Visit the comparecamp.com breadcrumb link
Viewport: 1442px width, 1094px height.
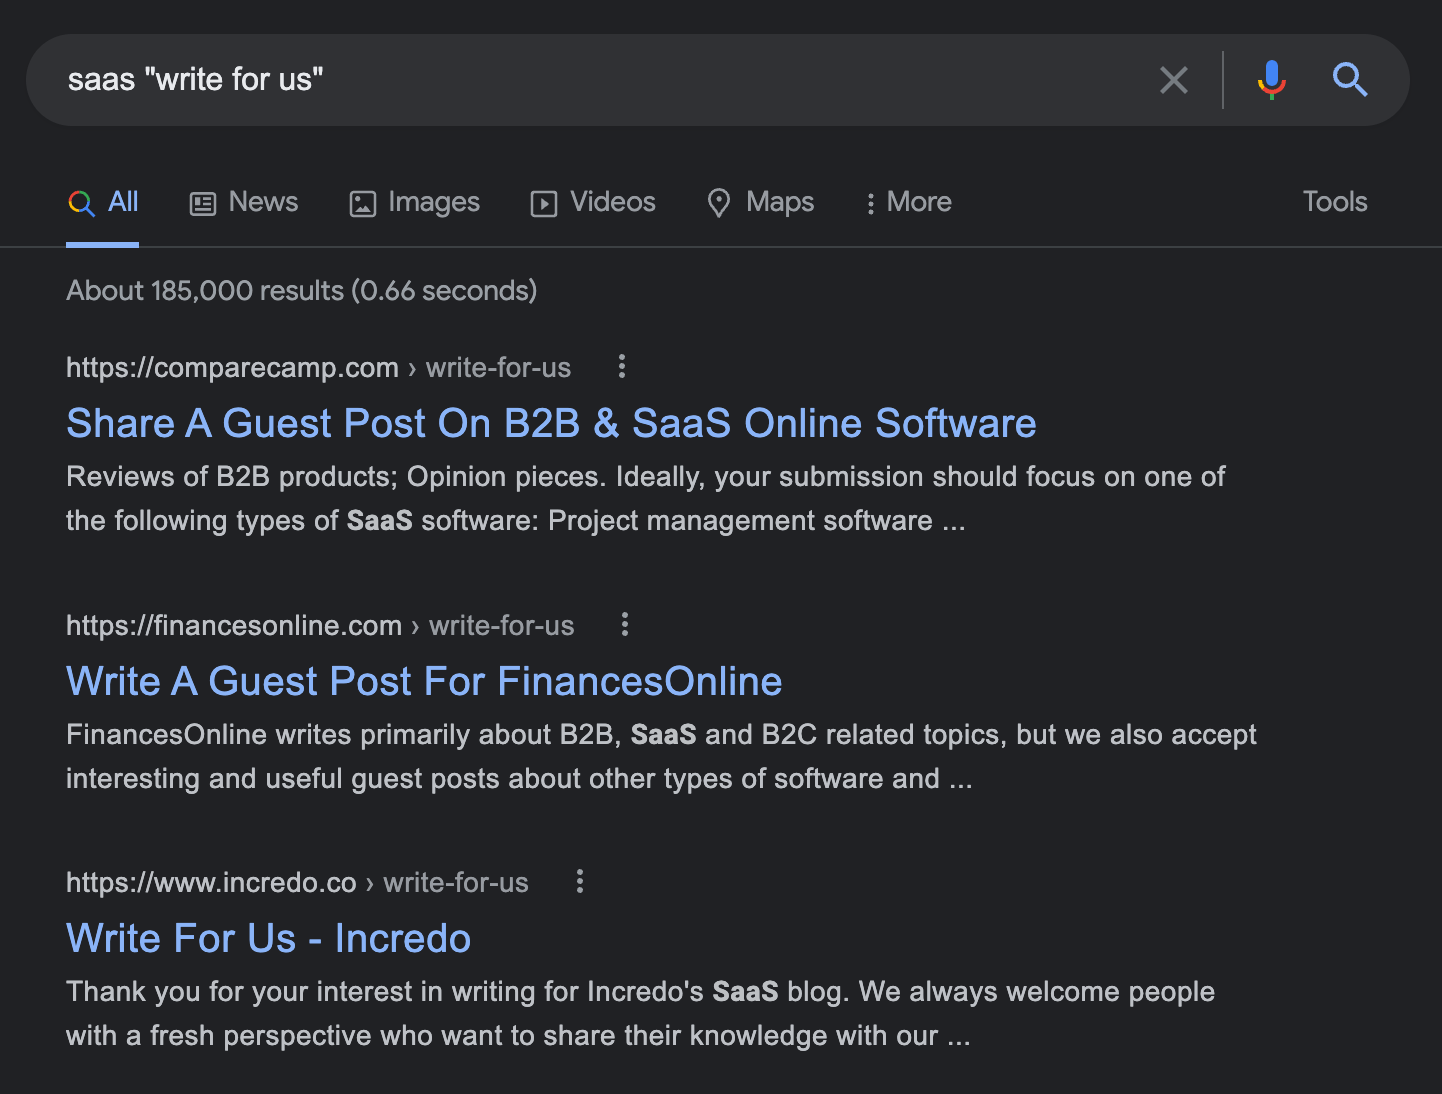click(232, 367)
